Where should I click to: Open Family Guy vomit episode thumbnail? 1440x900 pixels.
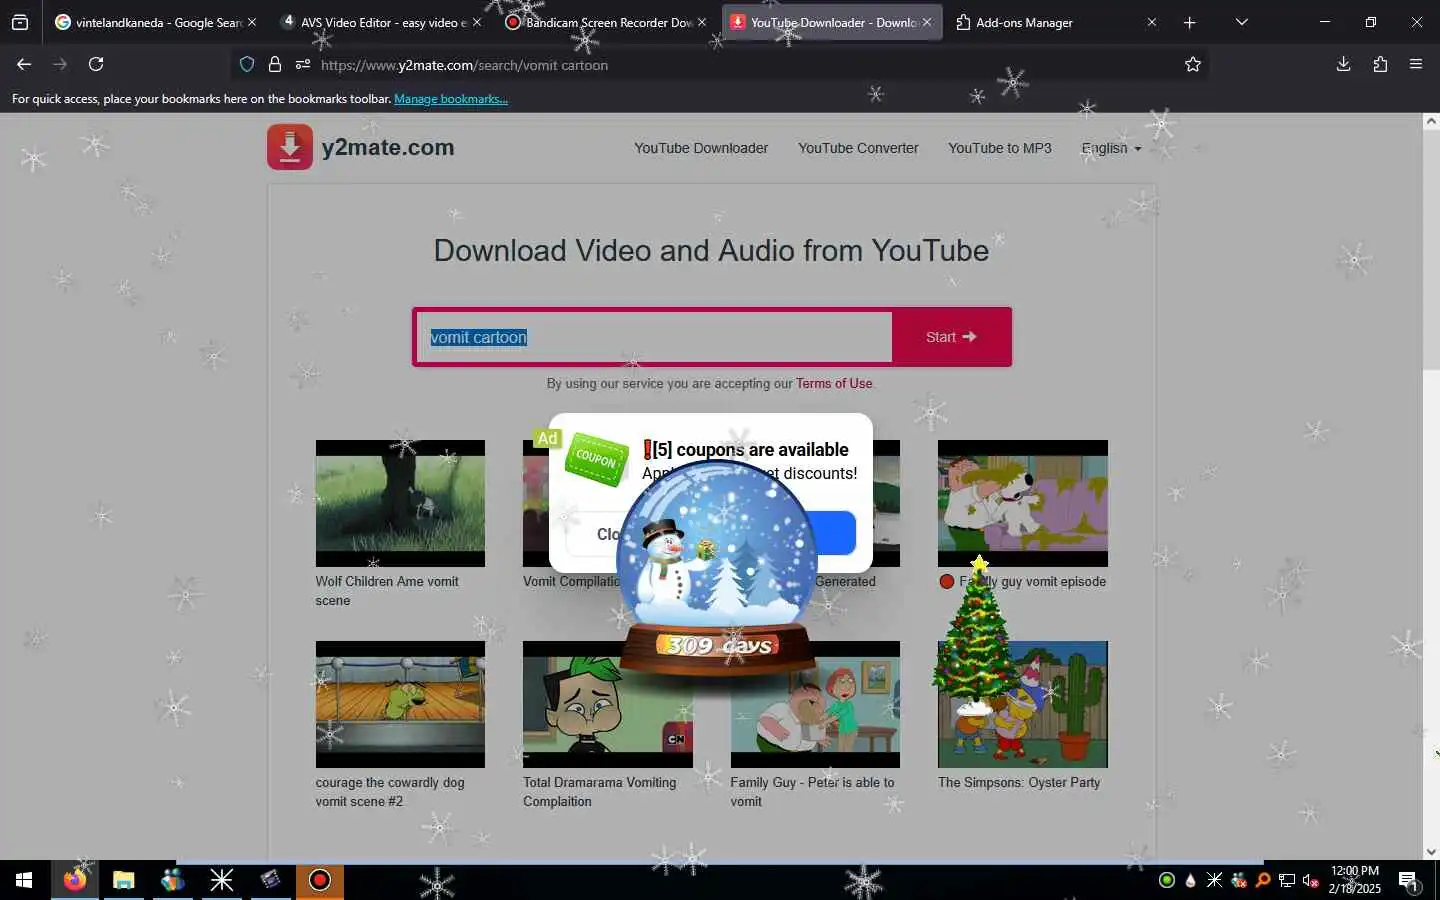pos(1023,503)
